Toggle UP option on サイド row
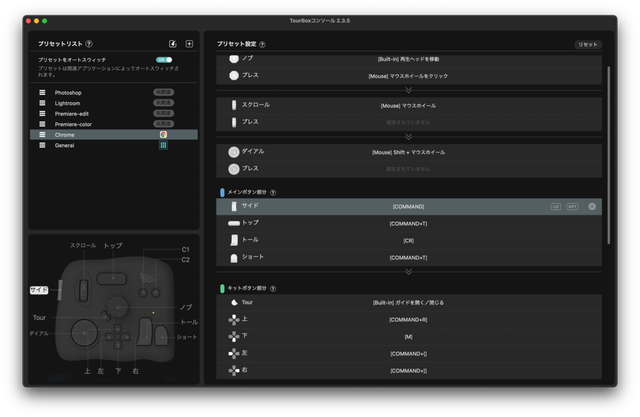The height and width of the screenshot is (417, 640). coord(556,207)
